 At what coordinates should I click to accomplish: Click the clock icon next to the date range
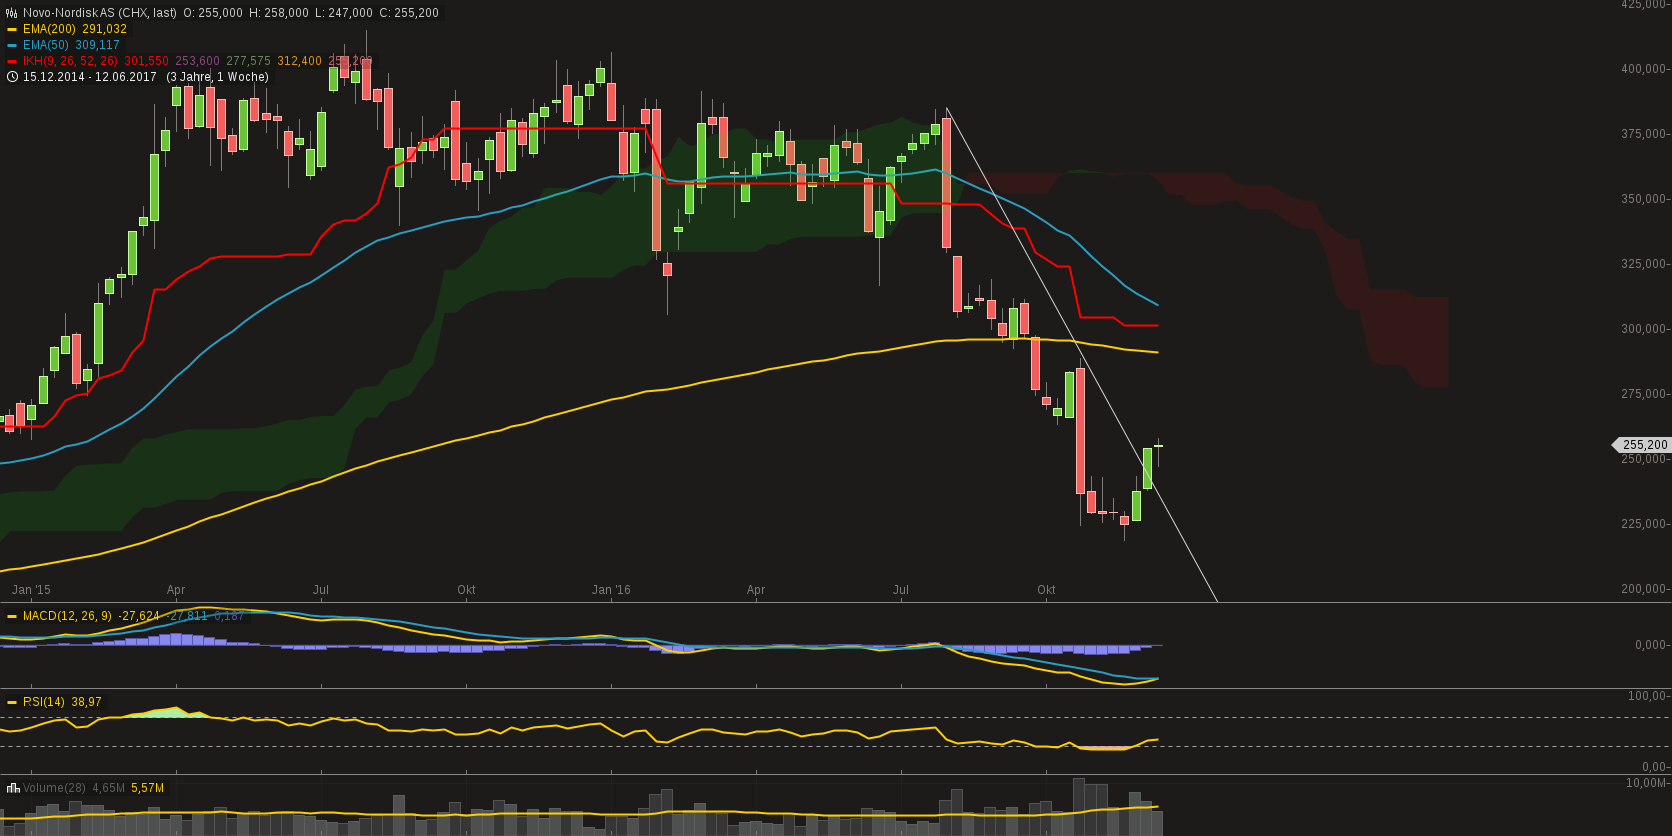click(12, 77)
